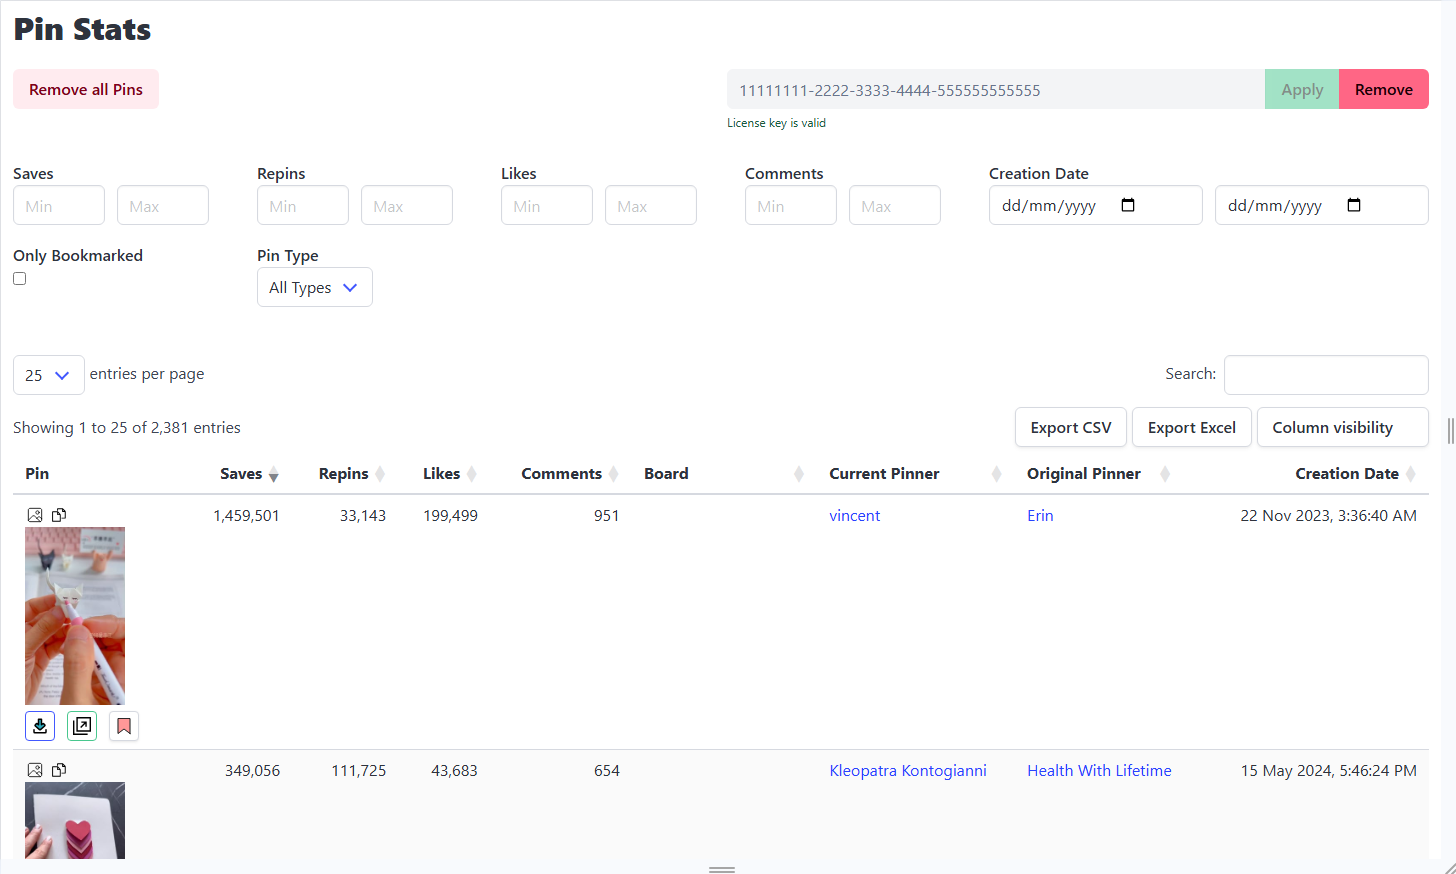Enable the Only Bookmarked checkbox

pyautogui.click(x=19, y=279)
